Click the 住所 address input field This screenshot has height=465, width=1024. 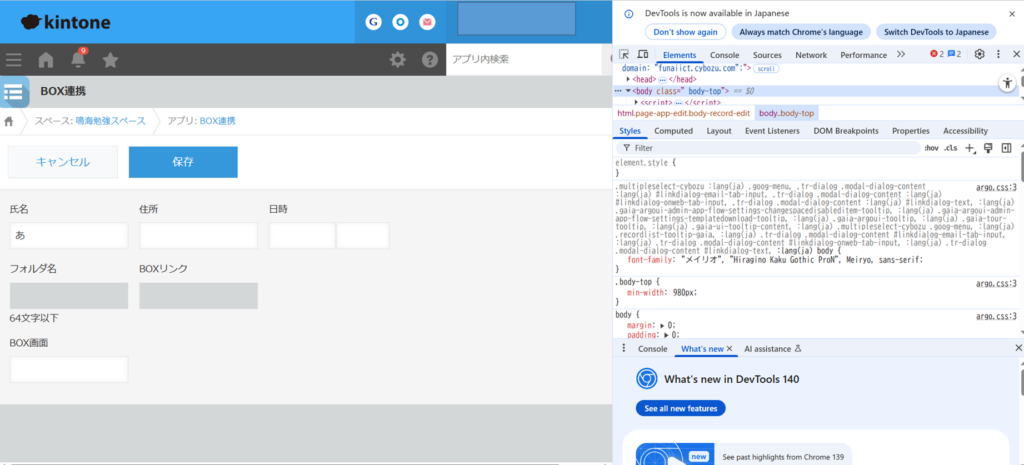coord(199,236)
